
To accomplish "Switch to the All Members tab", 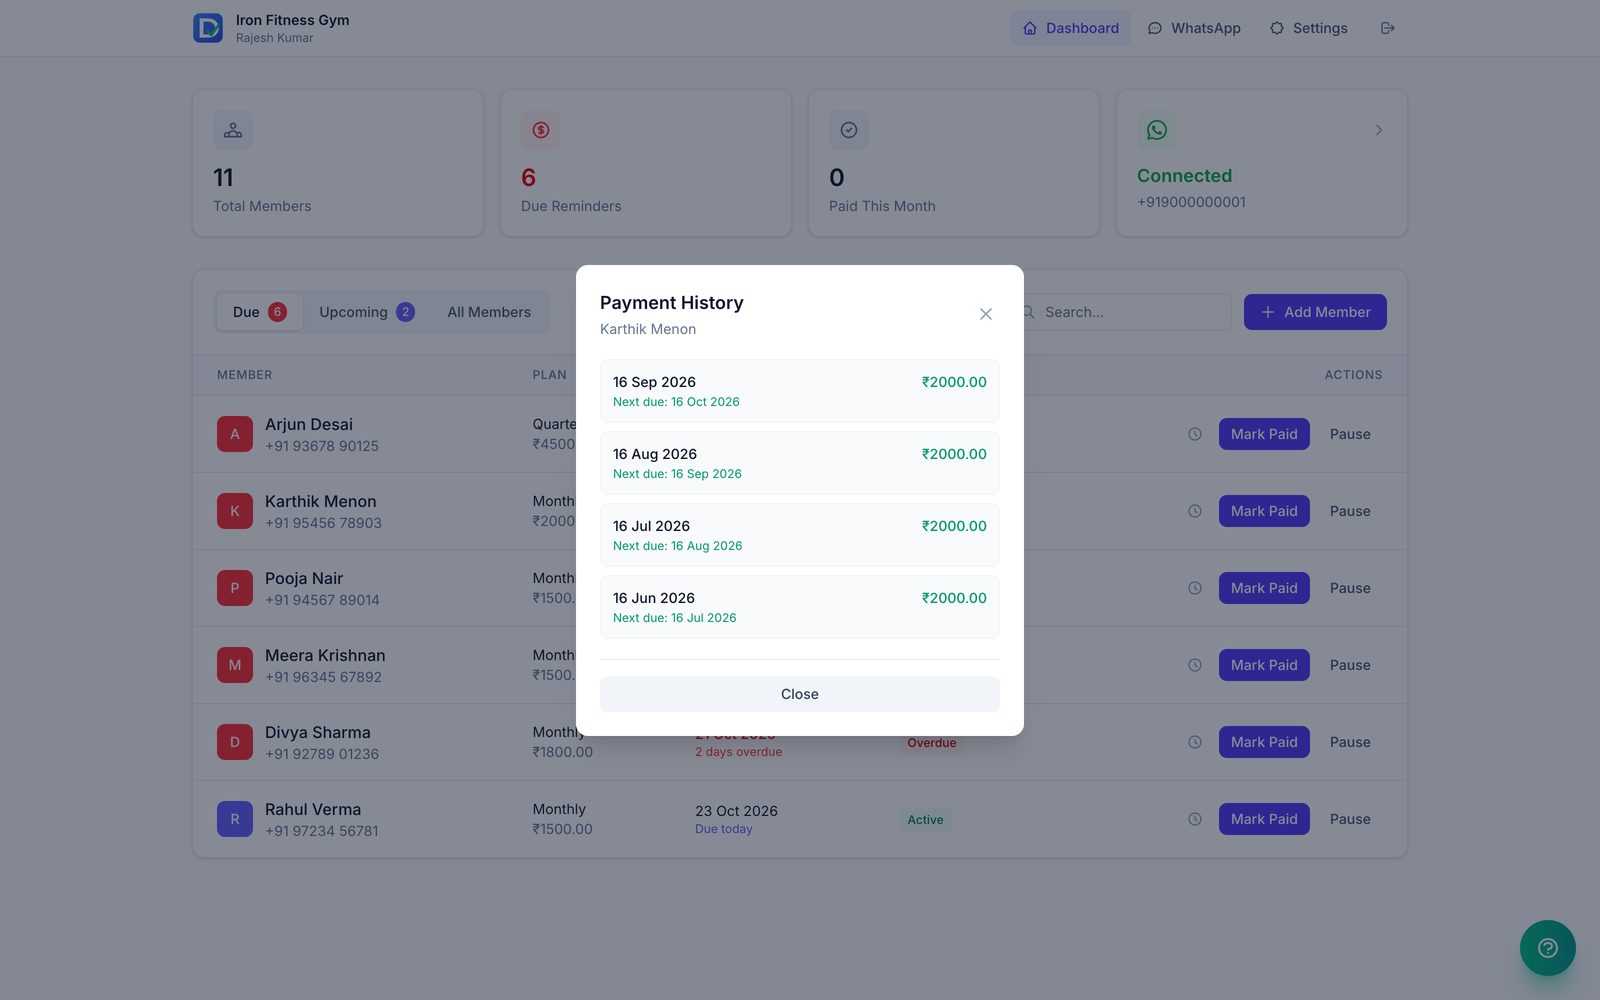I will click(489, 312).
